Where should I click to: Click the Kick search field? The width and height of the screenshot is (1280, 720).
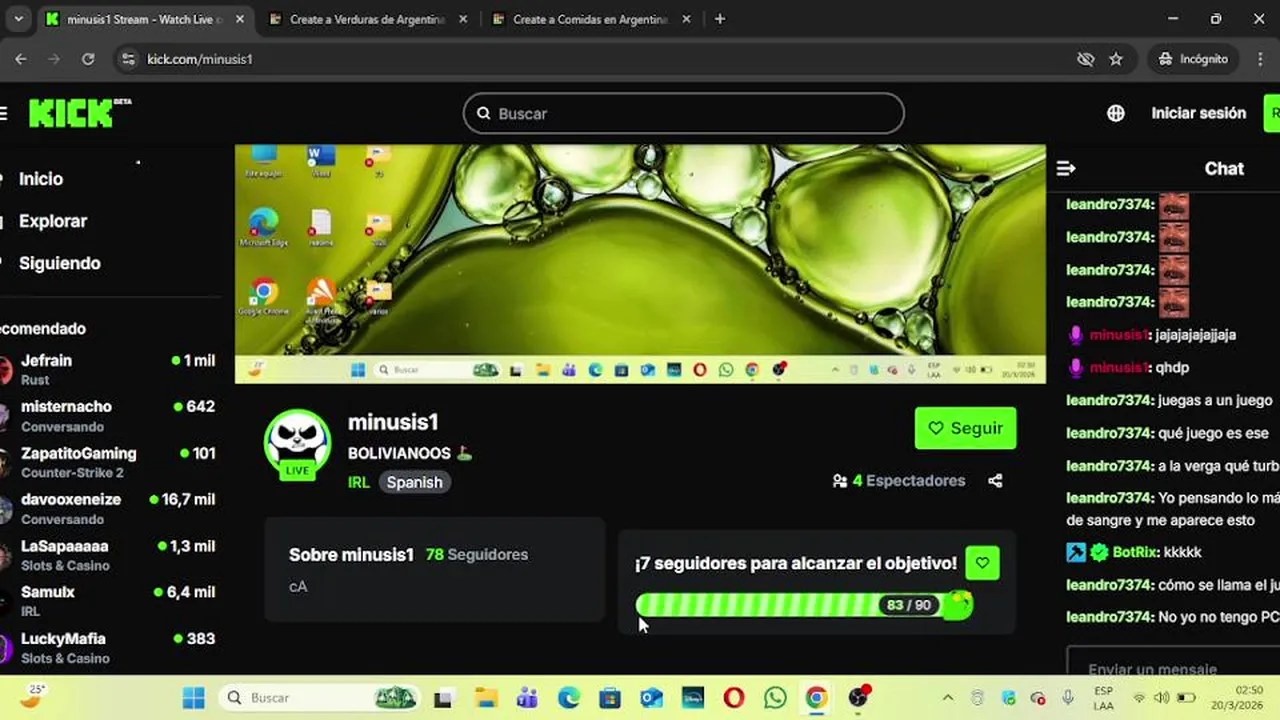(684, 113)
